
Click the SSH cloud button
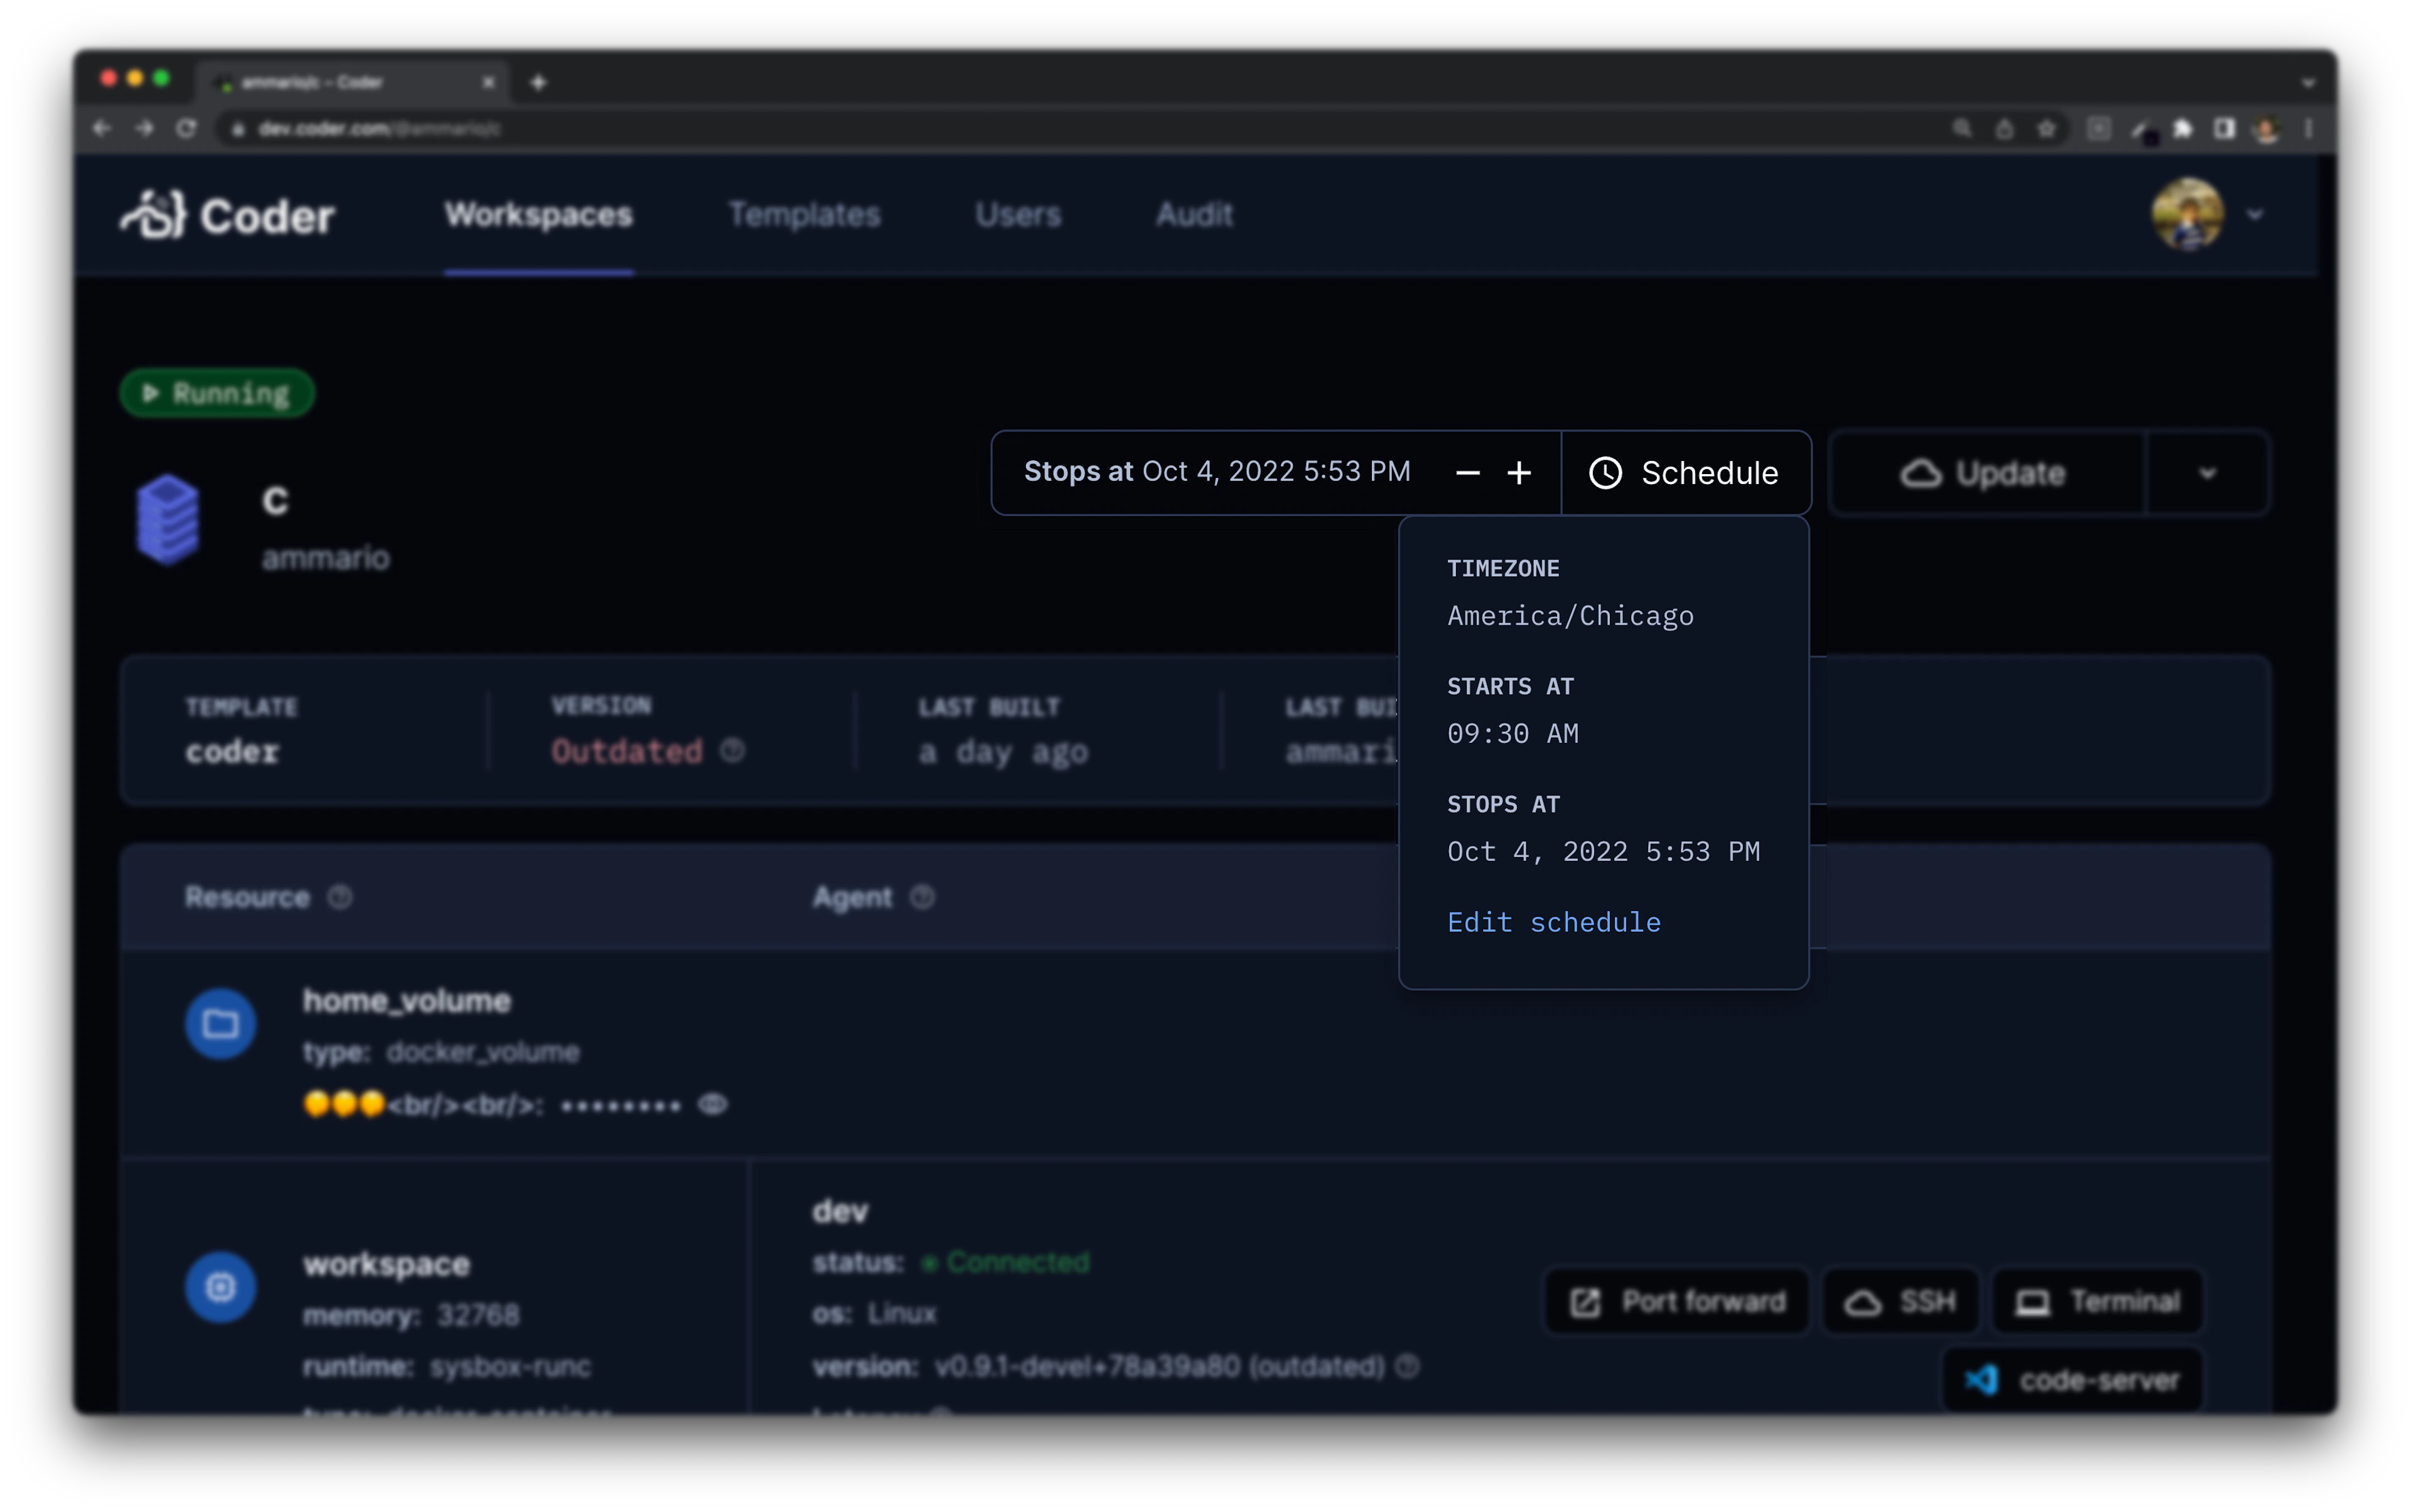point(1900,1301)
